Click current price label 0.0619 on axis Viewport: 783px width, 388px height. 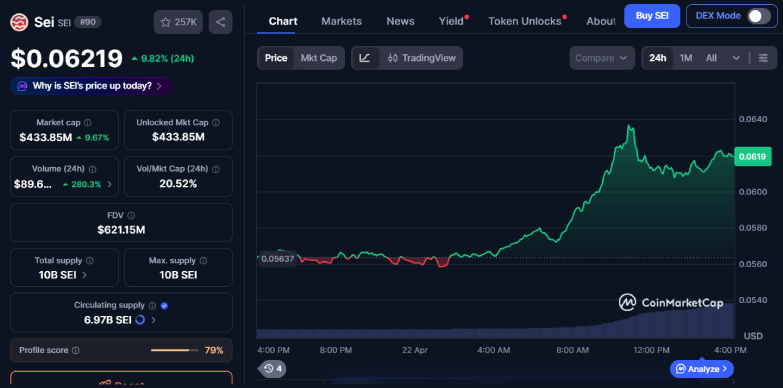pyautogui.click(x=753, y=157)
